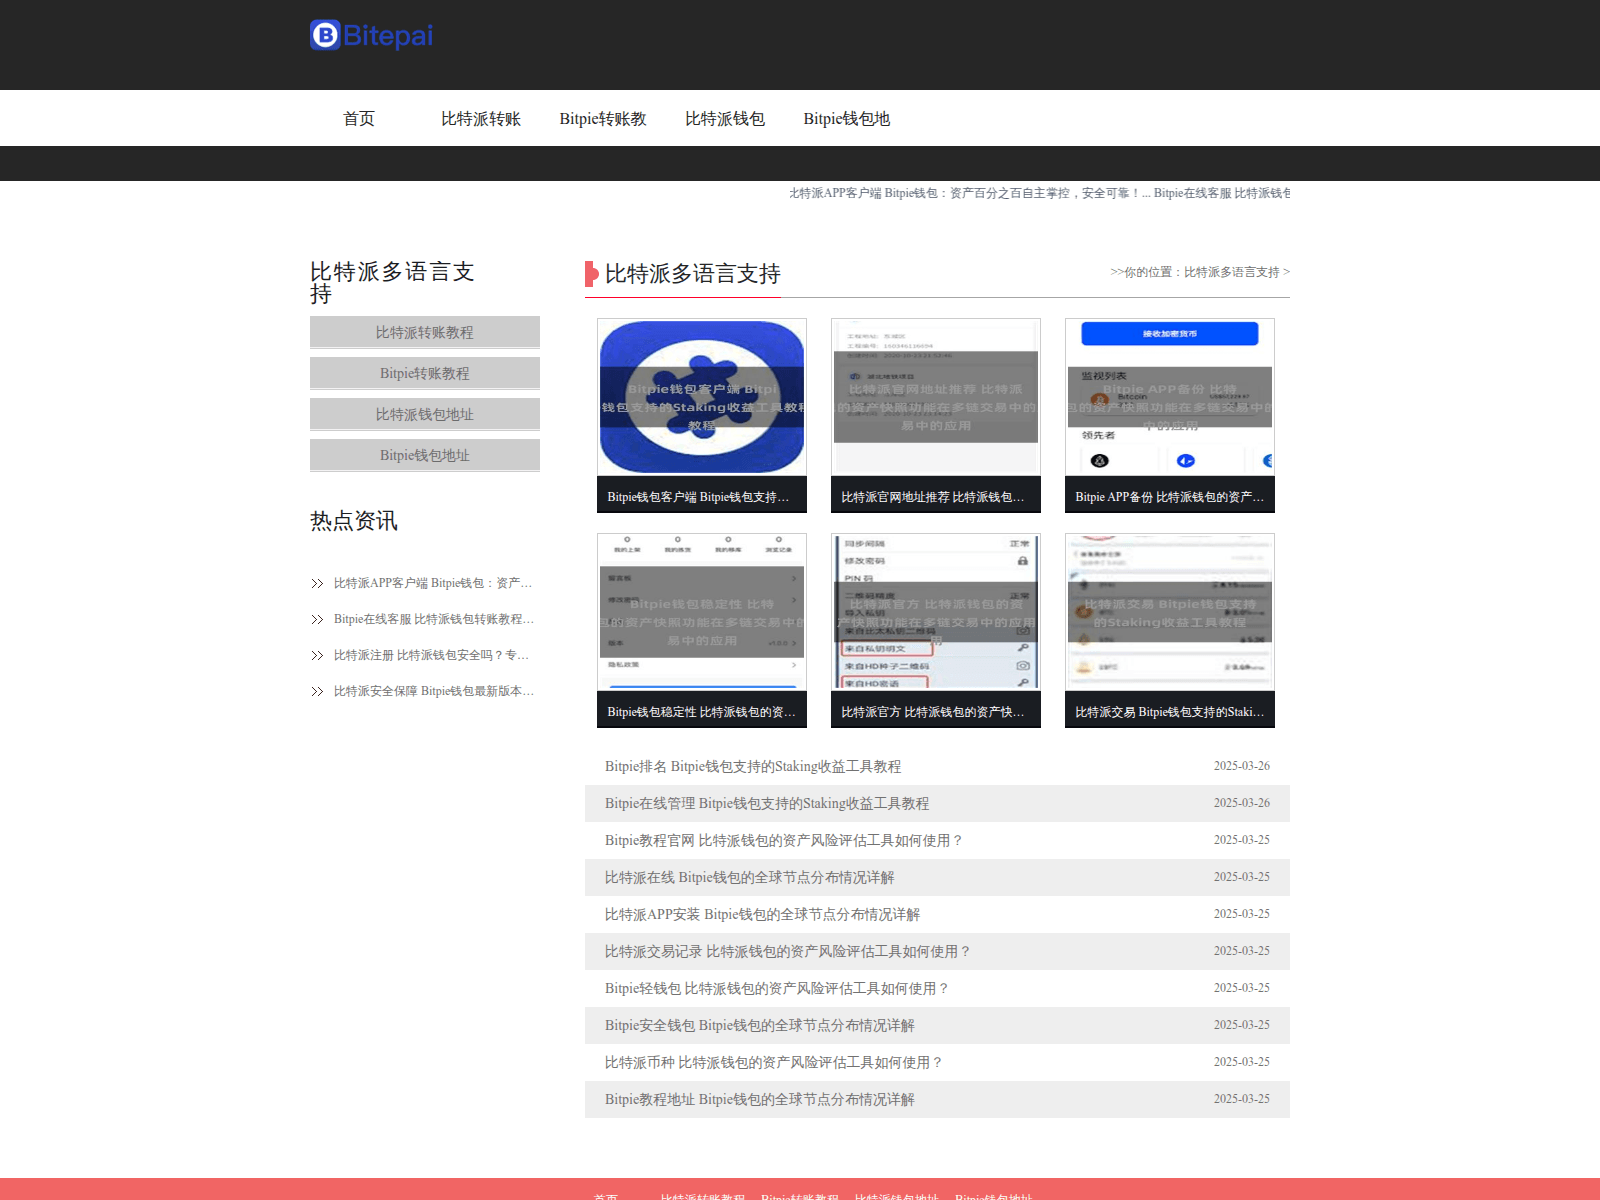Open hot news 比特派安全保障 link
The image size is (1600, 1200).
click(x=434, y=691)
